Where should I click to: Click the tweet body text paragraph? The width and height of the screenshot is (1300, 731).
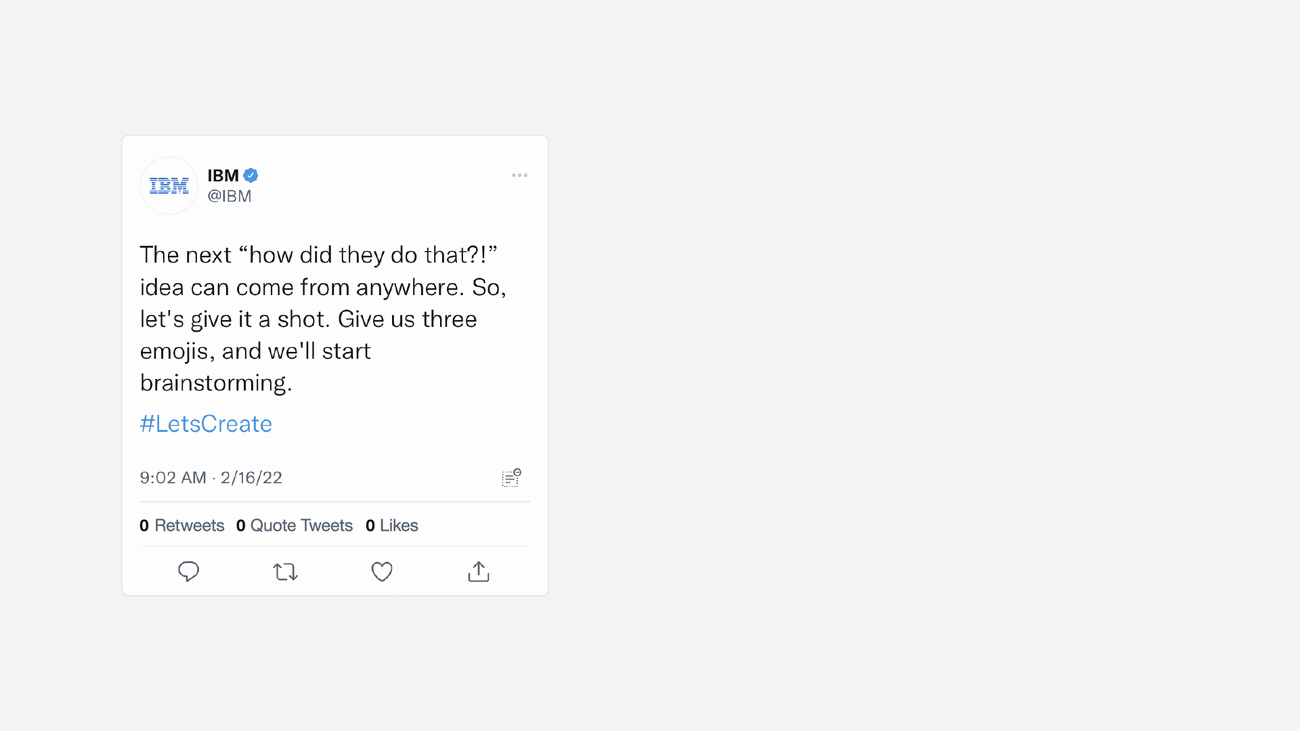tap(322, 319)
